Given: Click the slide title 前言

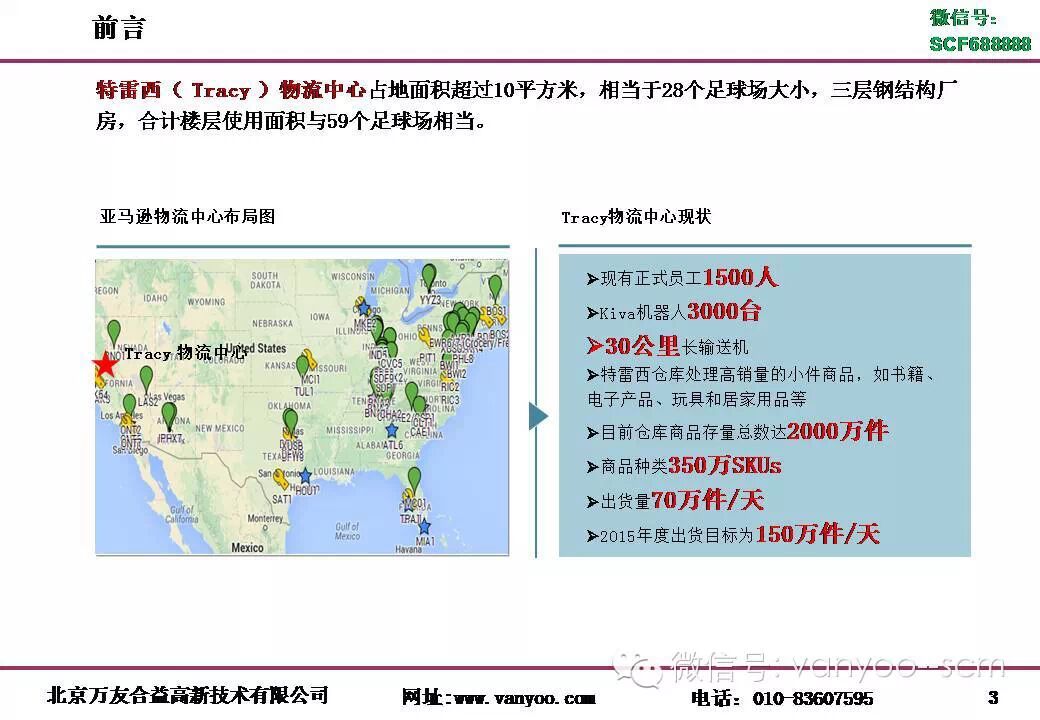Looking at the screenshot, I should (x=119, y=29).
